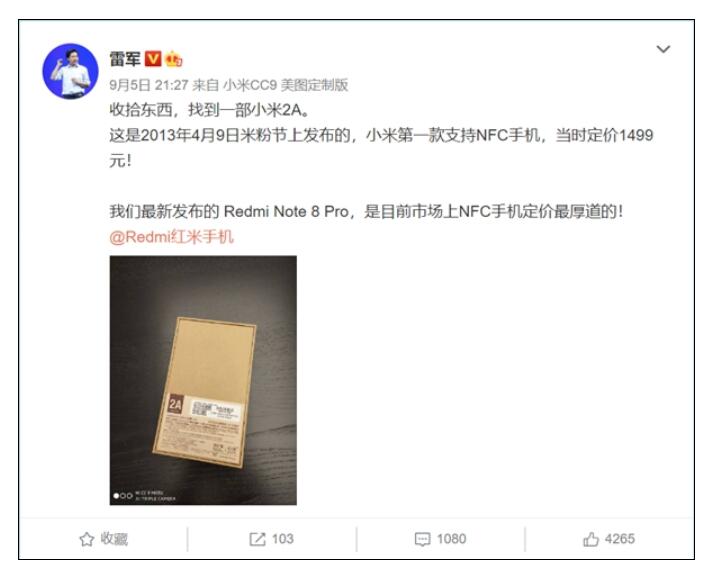Click the first line mentioning 小米2A
Image resolution: width=708 pixels, height=571 pixels.
(210, 110)
